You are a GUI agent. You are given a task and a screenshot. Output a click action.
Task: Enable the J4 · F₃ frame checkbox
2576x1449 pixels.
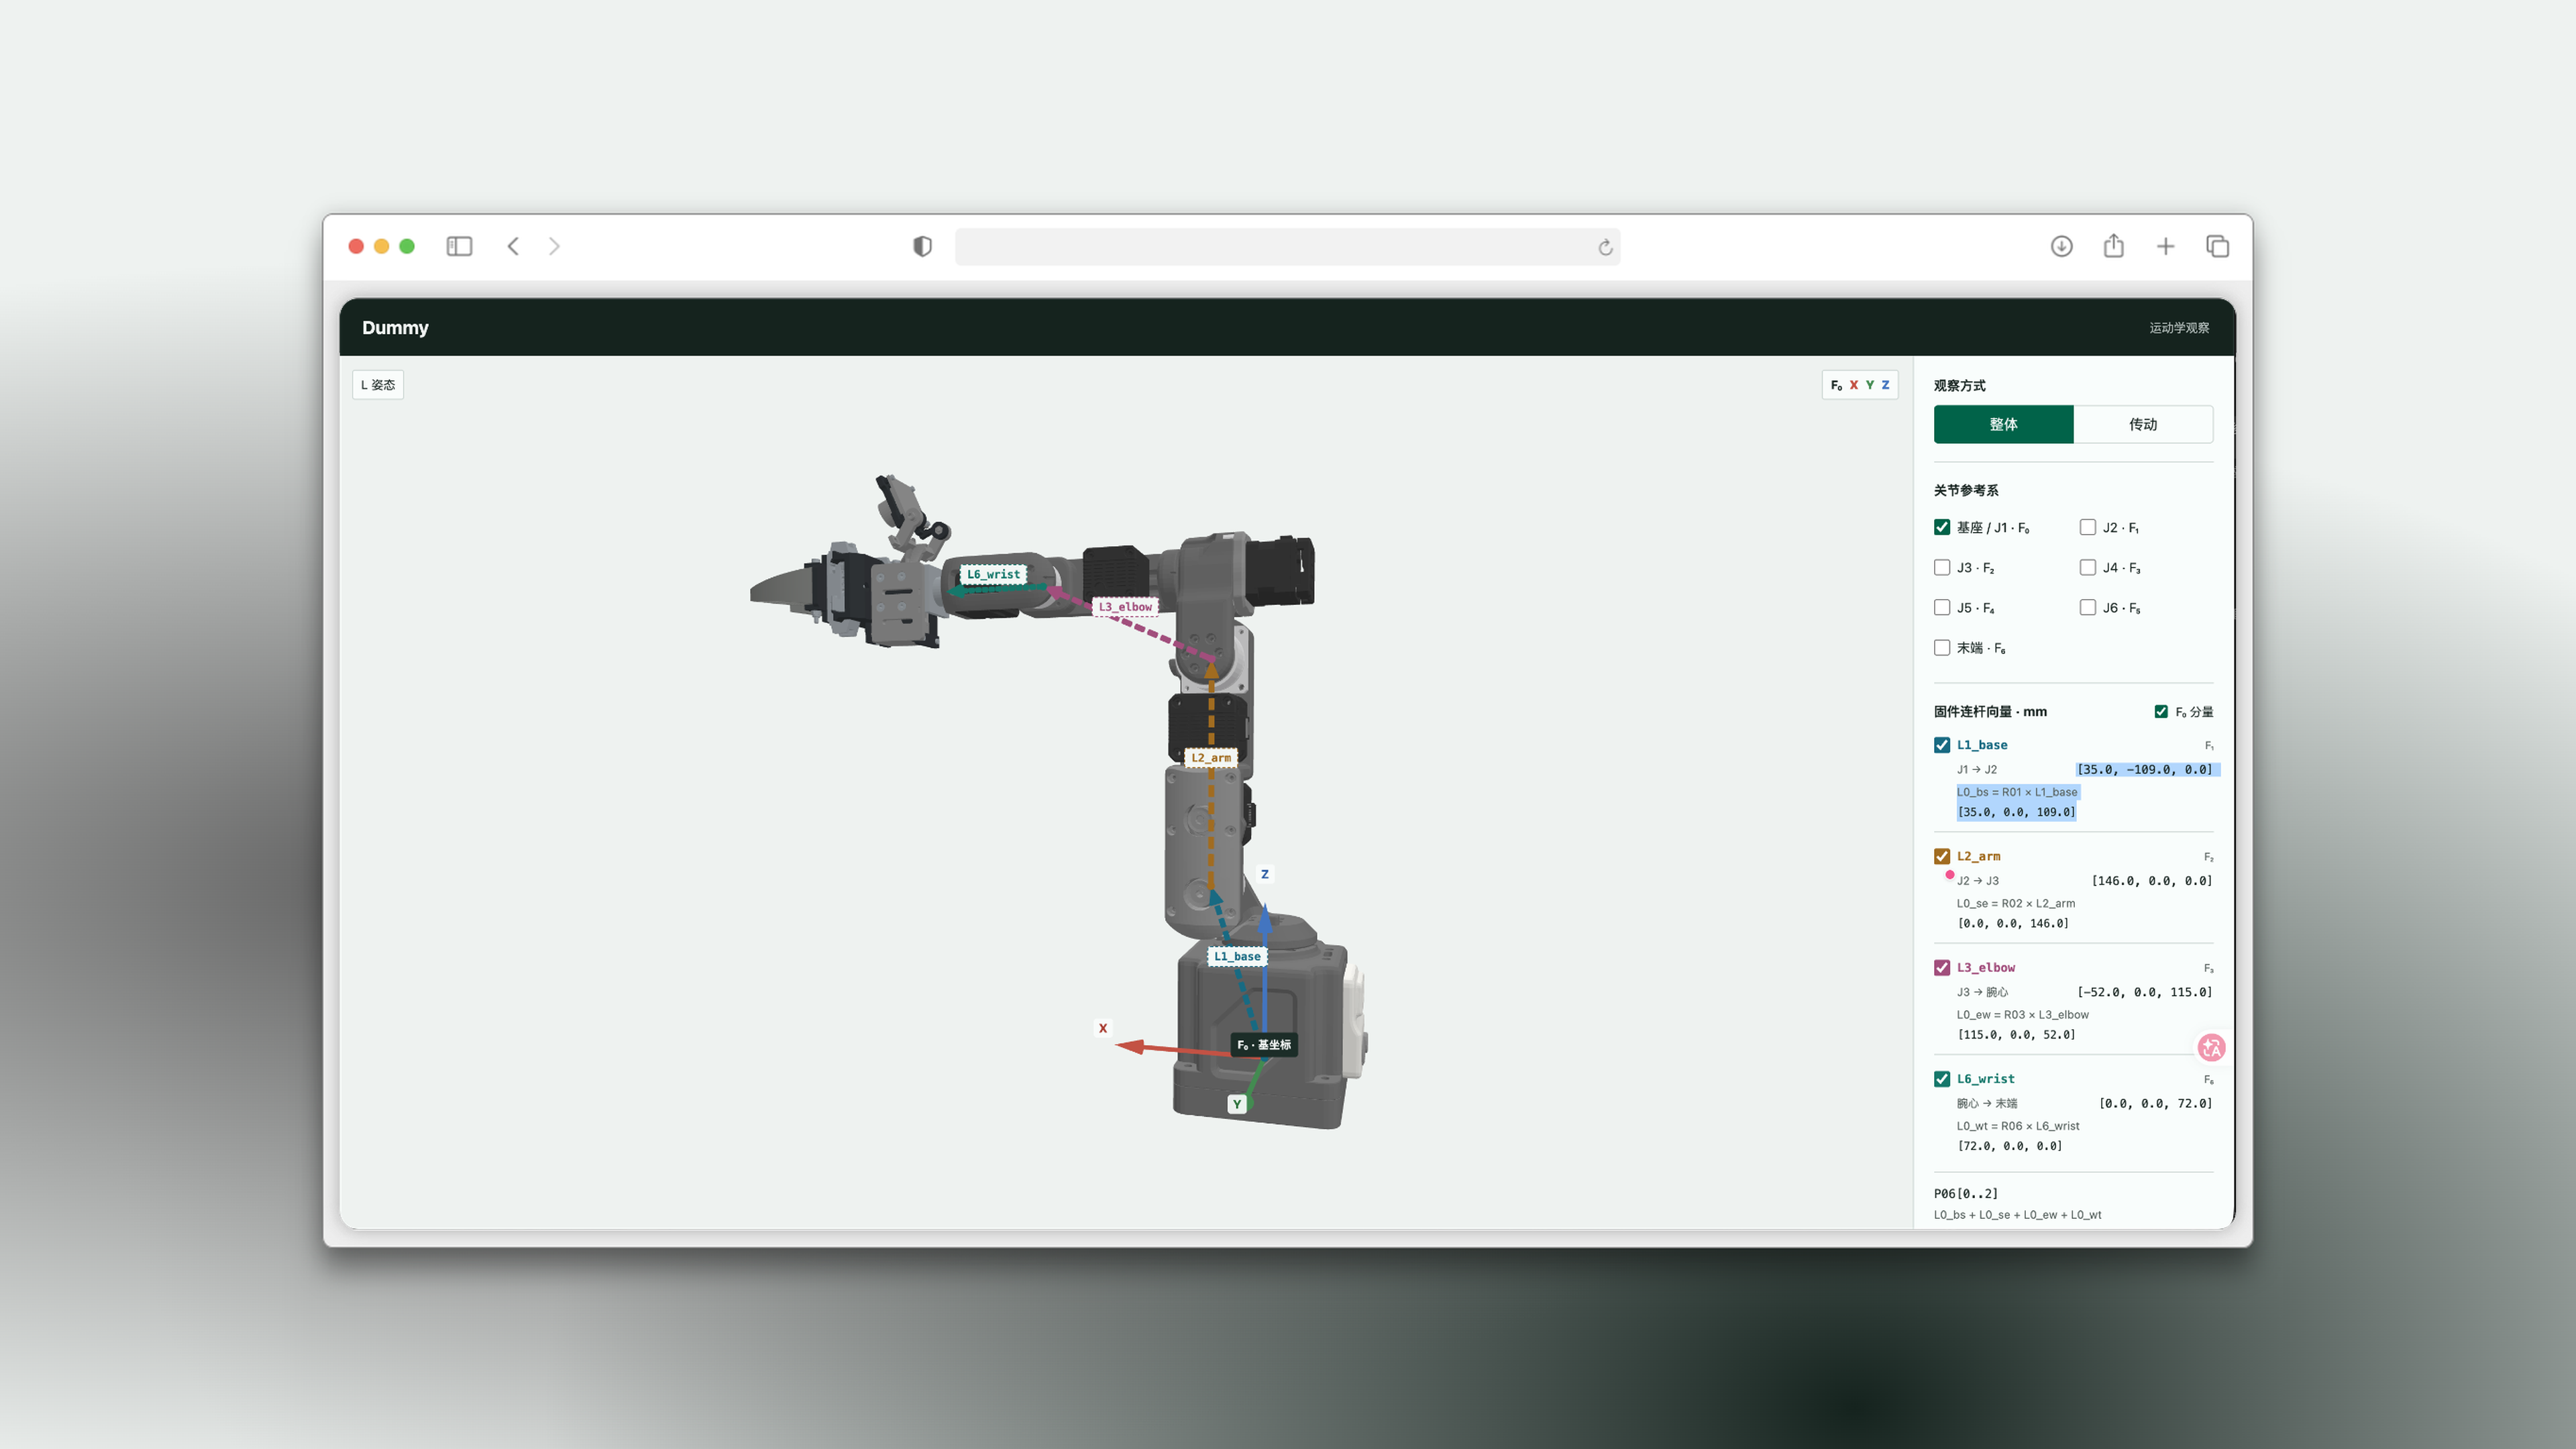tap(2087, 567)
